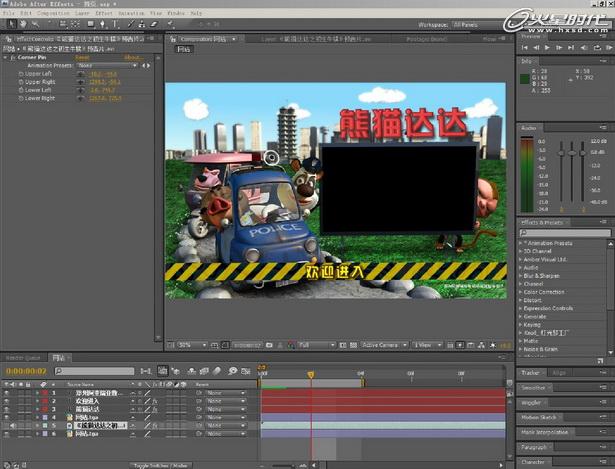Open the resolution Full dropdown
Image resolution: width=615 pixels, height=469 pixels.
[317, 345]
